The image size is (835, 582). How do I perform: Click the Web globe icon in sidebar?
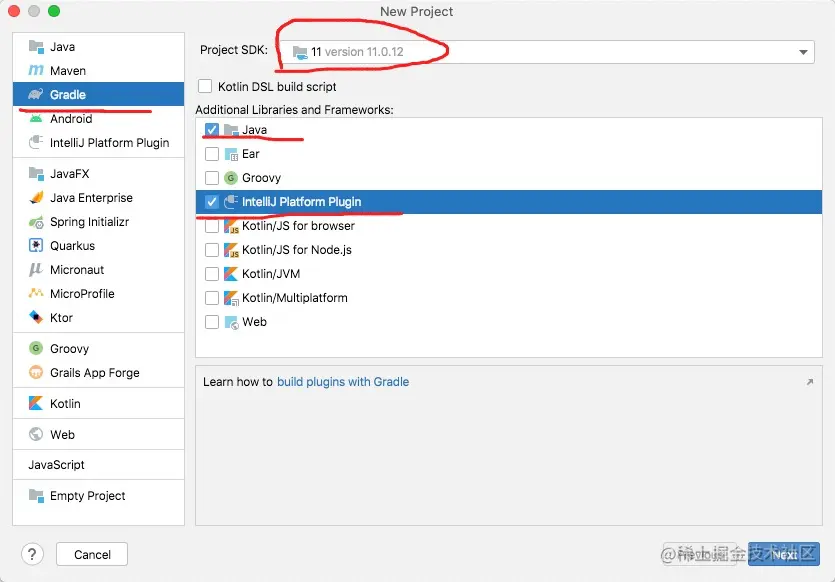(36, 434)
